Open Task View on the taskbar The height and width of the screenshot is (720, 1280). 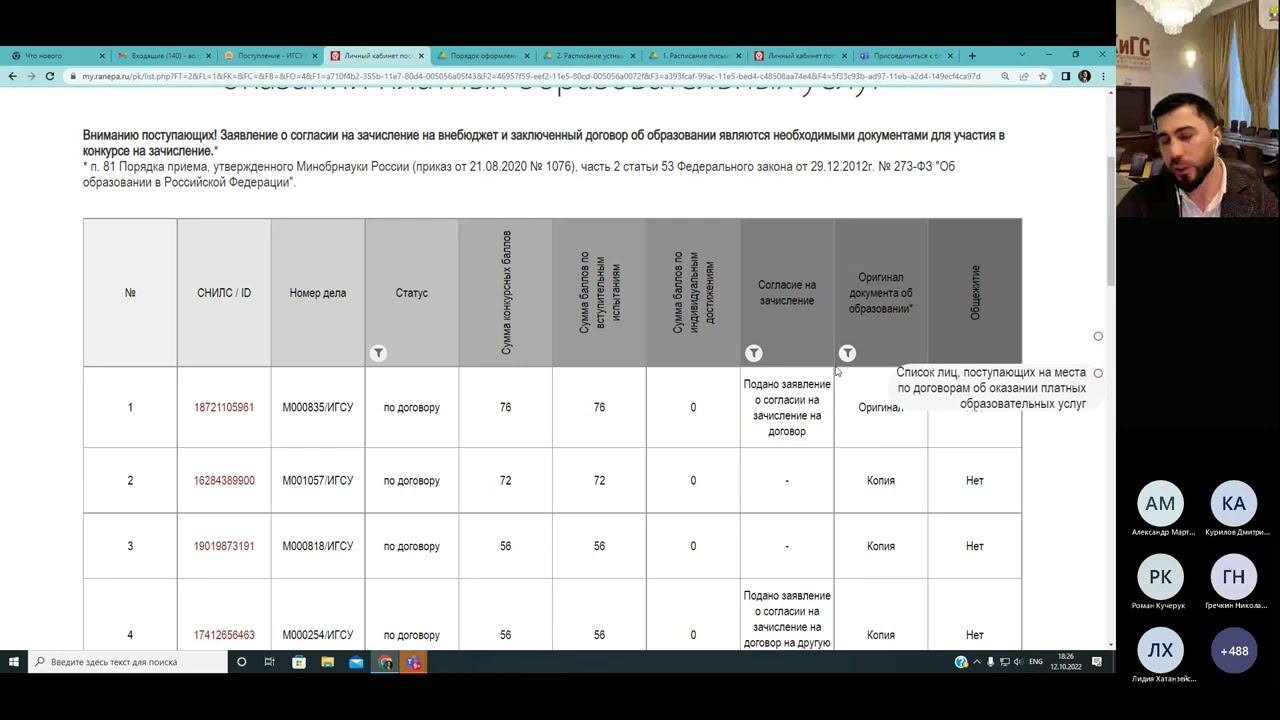(269, 662)
